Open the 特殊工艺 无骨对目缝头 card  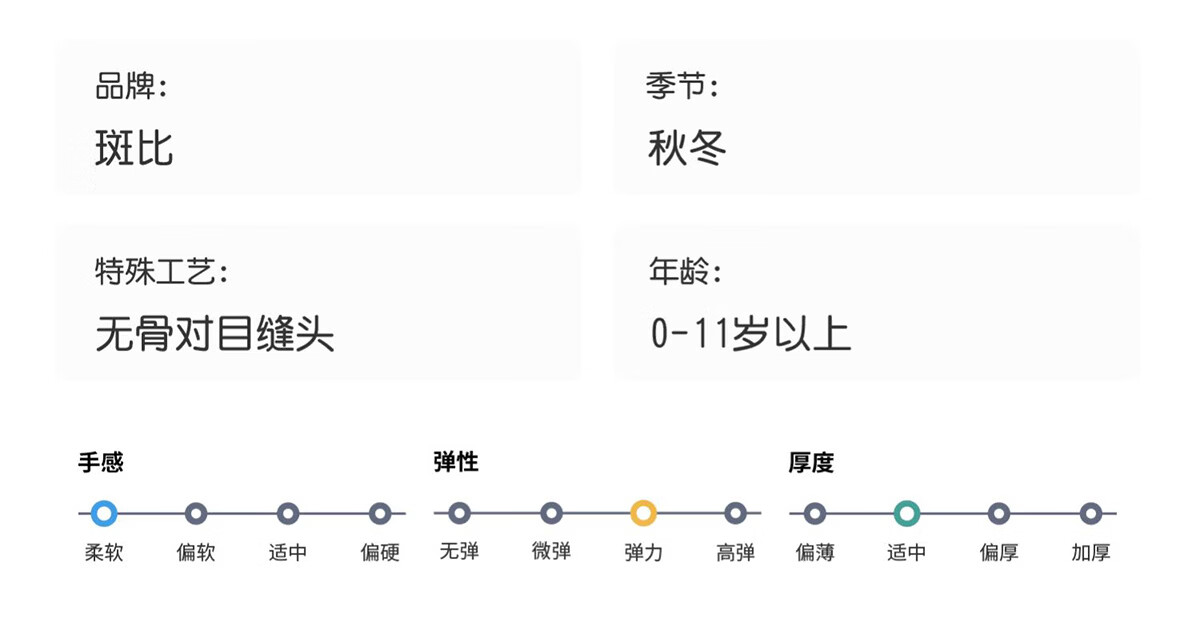coord(318,303)
